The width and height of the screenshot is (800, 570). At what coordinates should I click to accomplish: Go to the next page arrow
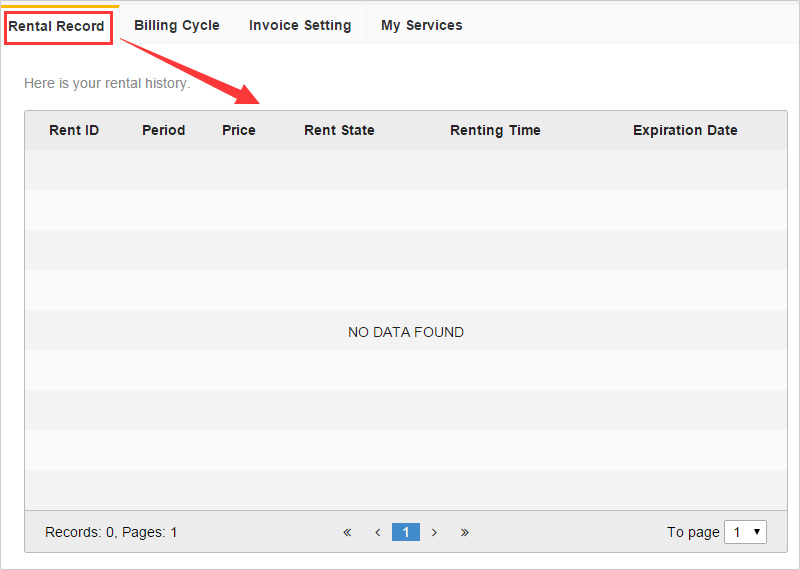click(x=434, y=532)
